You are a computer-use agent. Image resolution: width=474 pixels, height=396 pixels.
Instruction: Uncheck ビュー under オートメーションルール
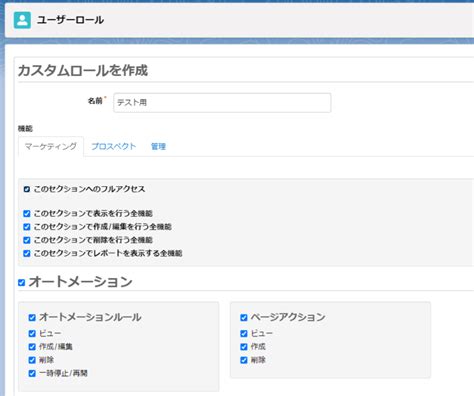click(x=32, y=333)
